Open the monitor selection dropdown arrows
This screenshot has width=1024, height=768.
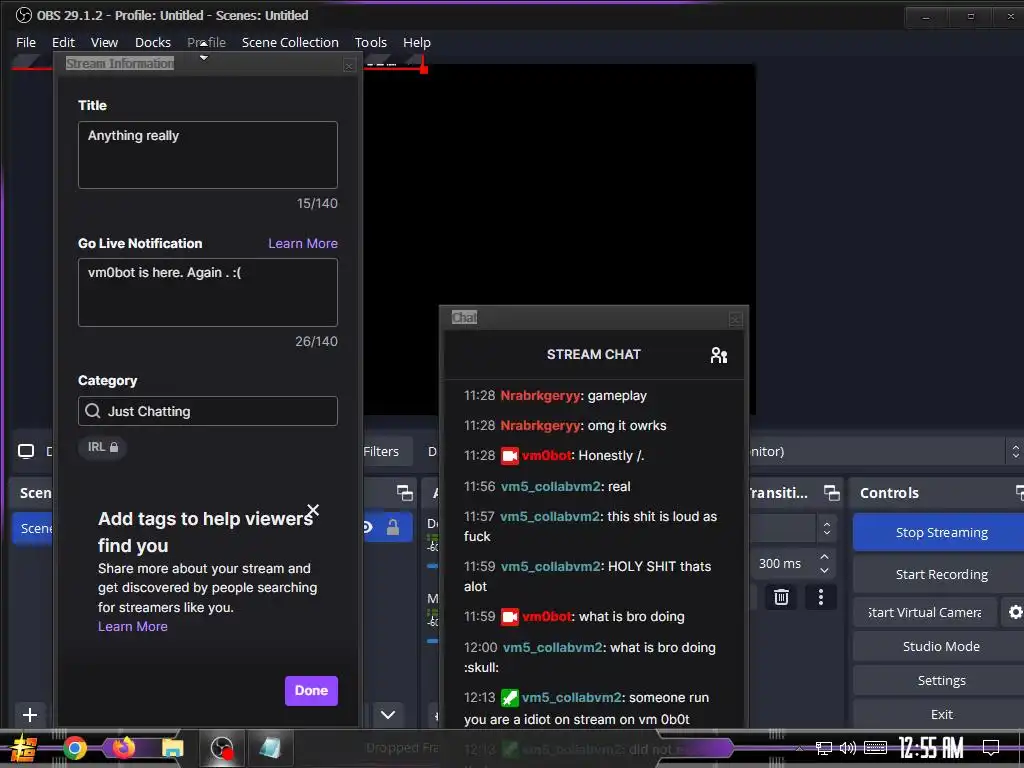click(1016, 451)
